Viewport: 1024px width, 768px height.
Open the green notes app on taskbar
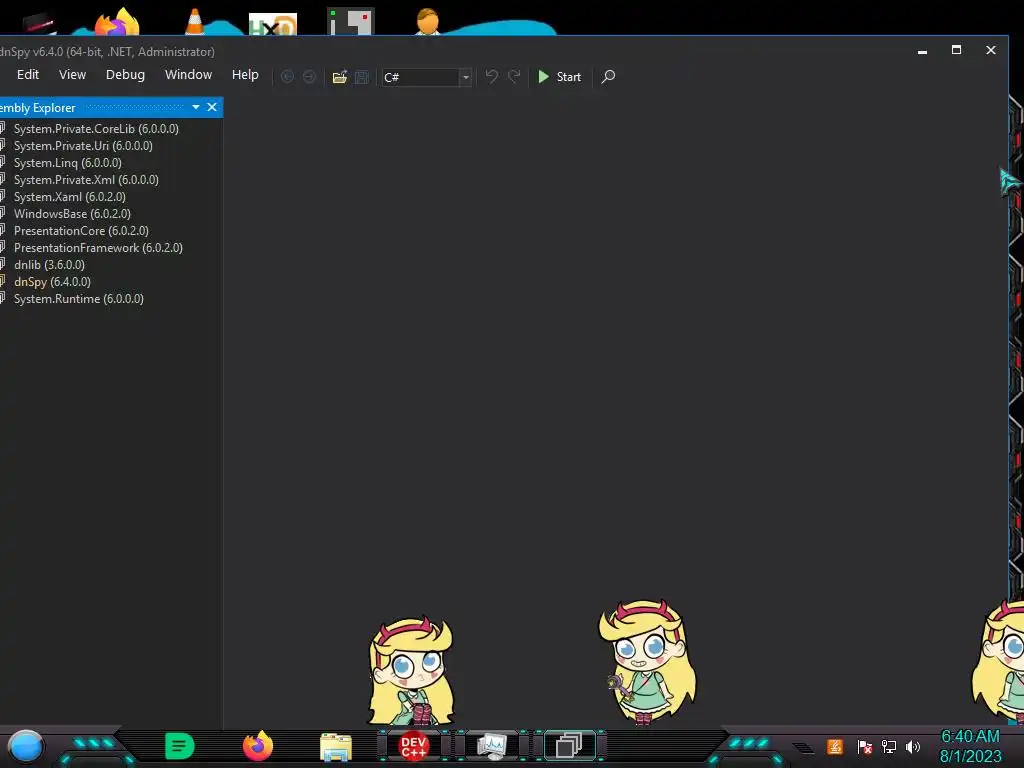point(179,746)
